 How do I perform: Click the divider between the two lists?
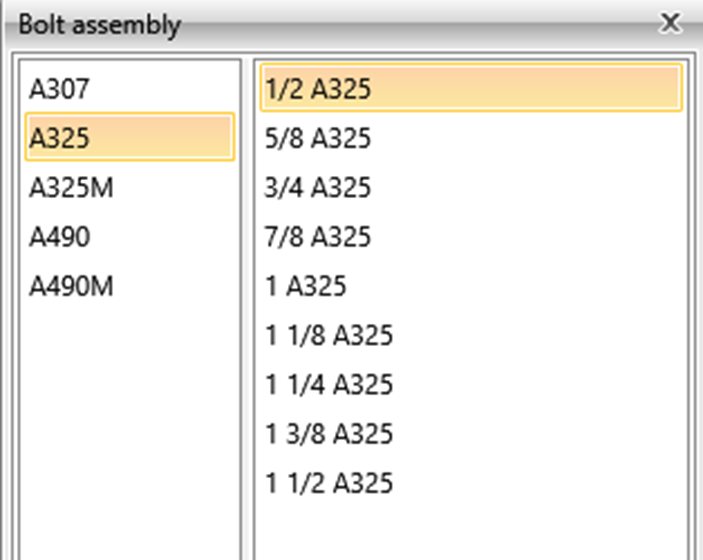coord(248,300)
